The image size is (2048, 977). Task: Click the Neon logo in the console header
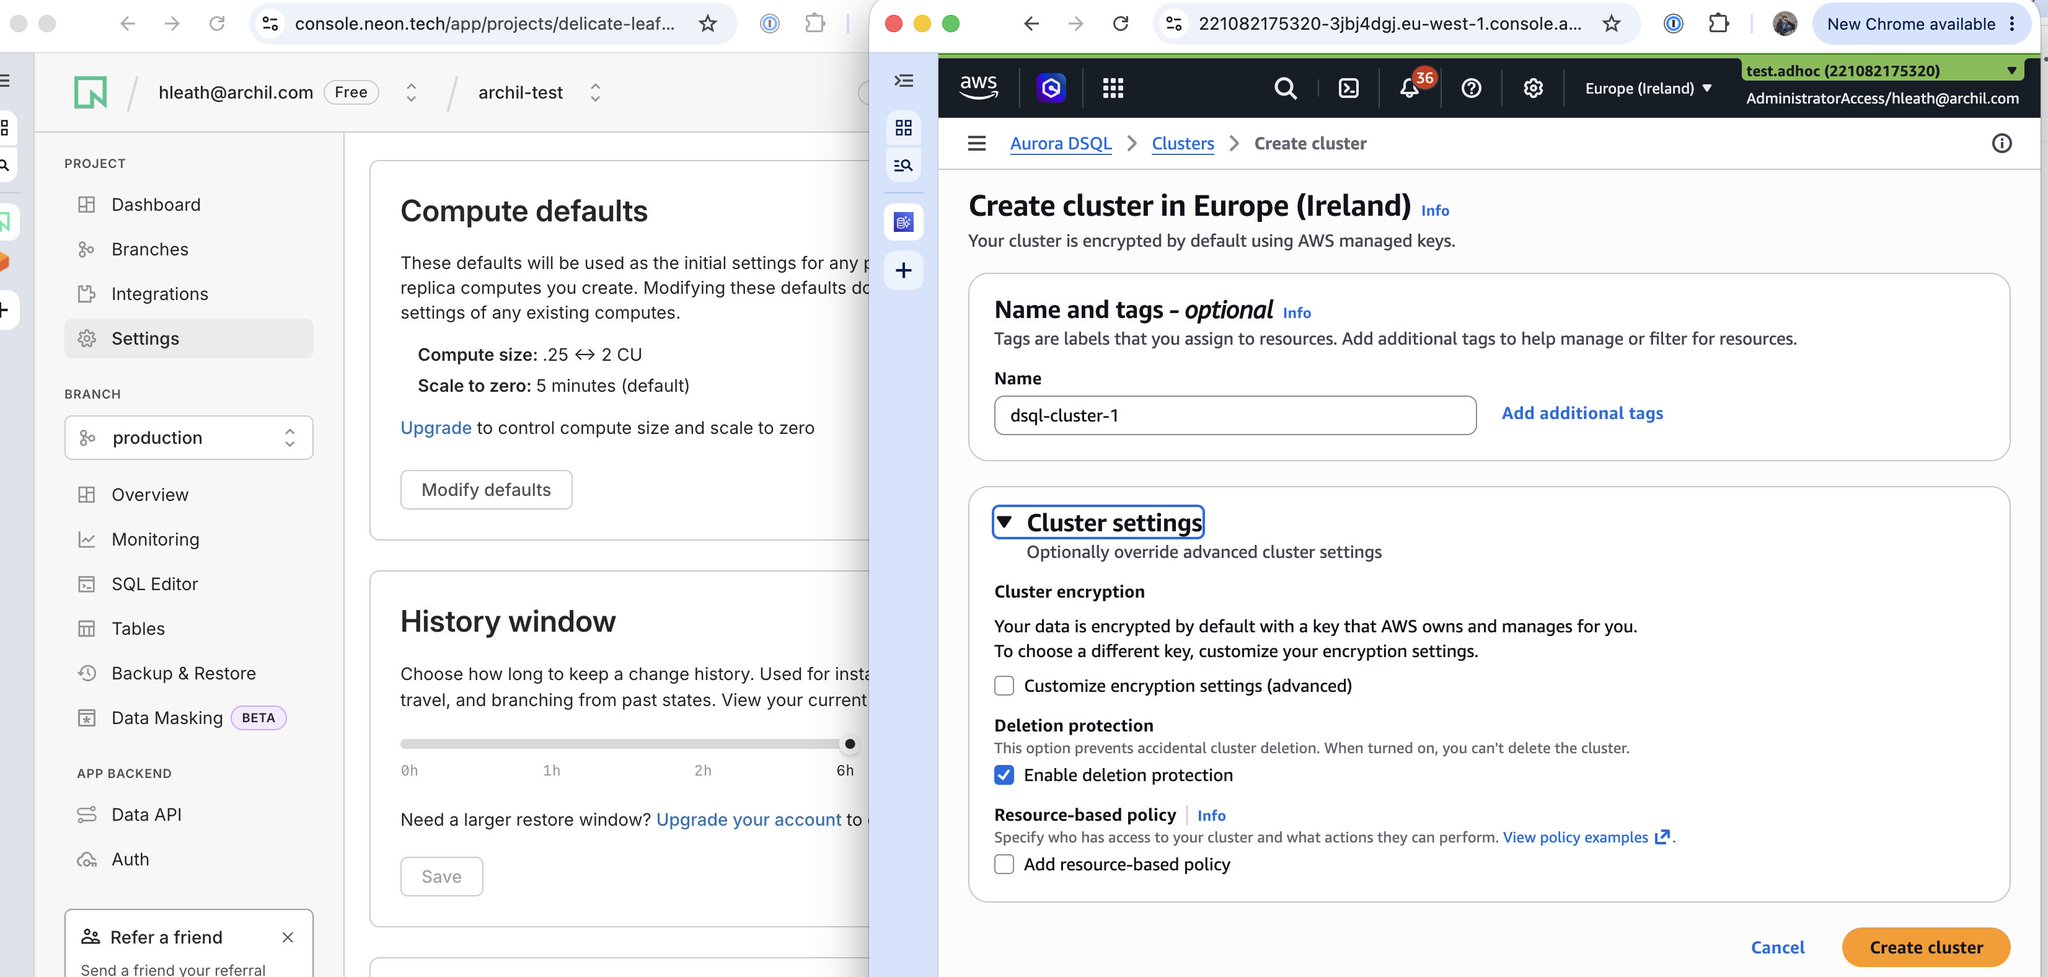90,92
